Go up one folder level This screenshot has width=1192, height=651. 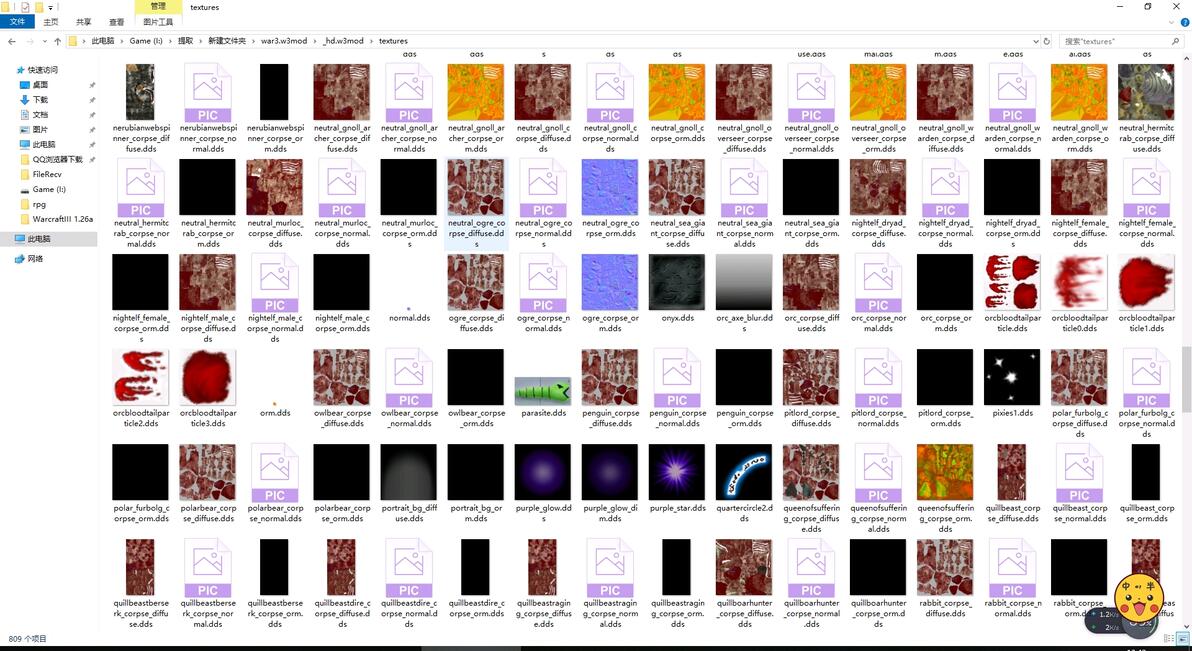click(x=57, y=41)
